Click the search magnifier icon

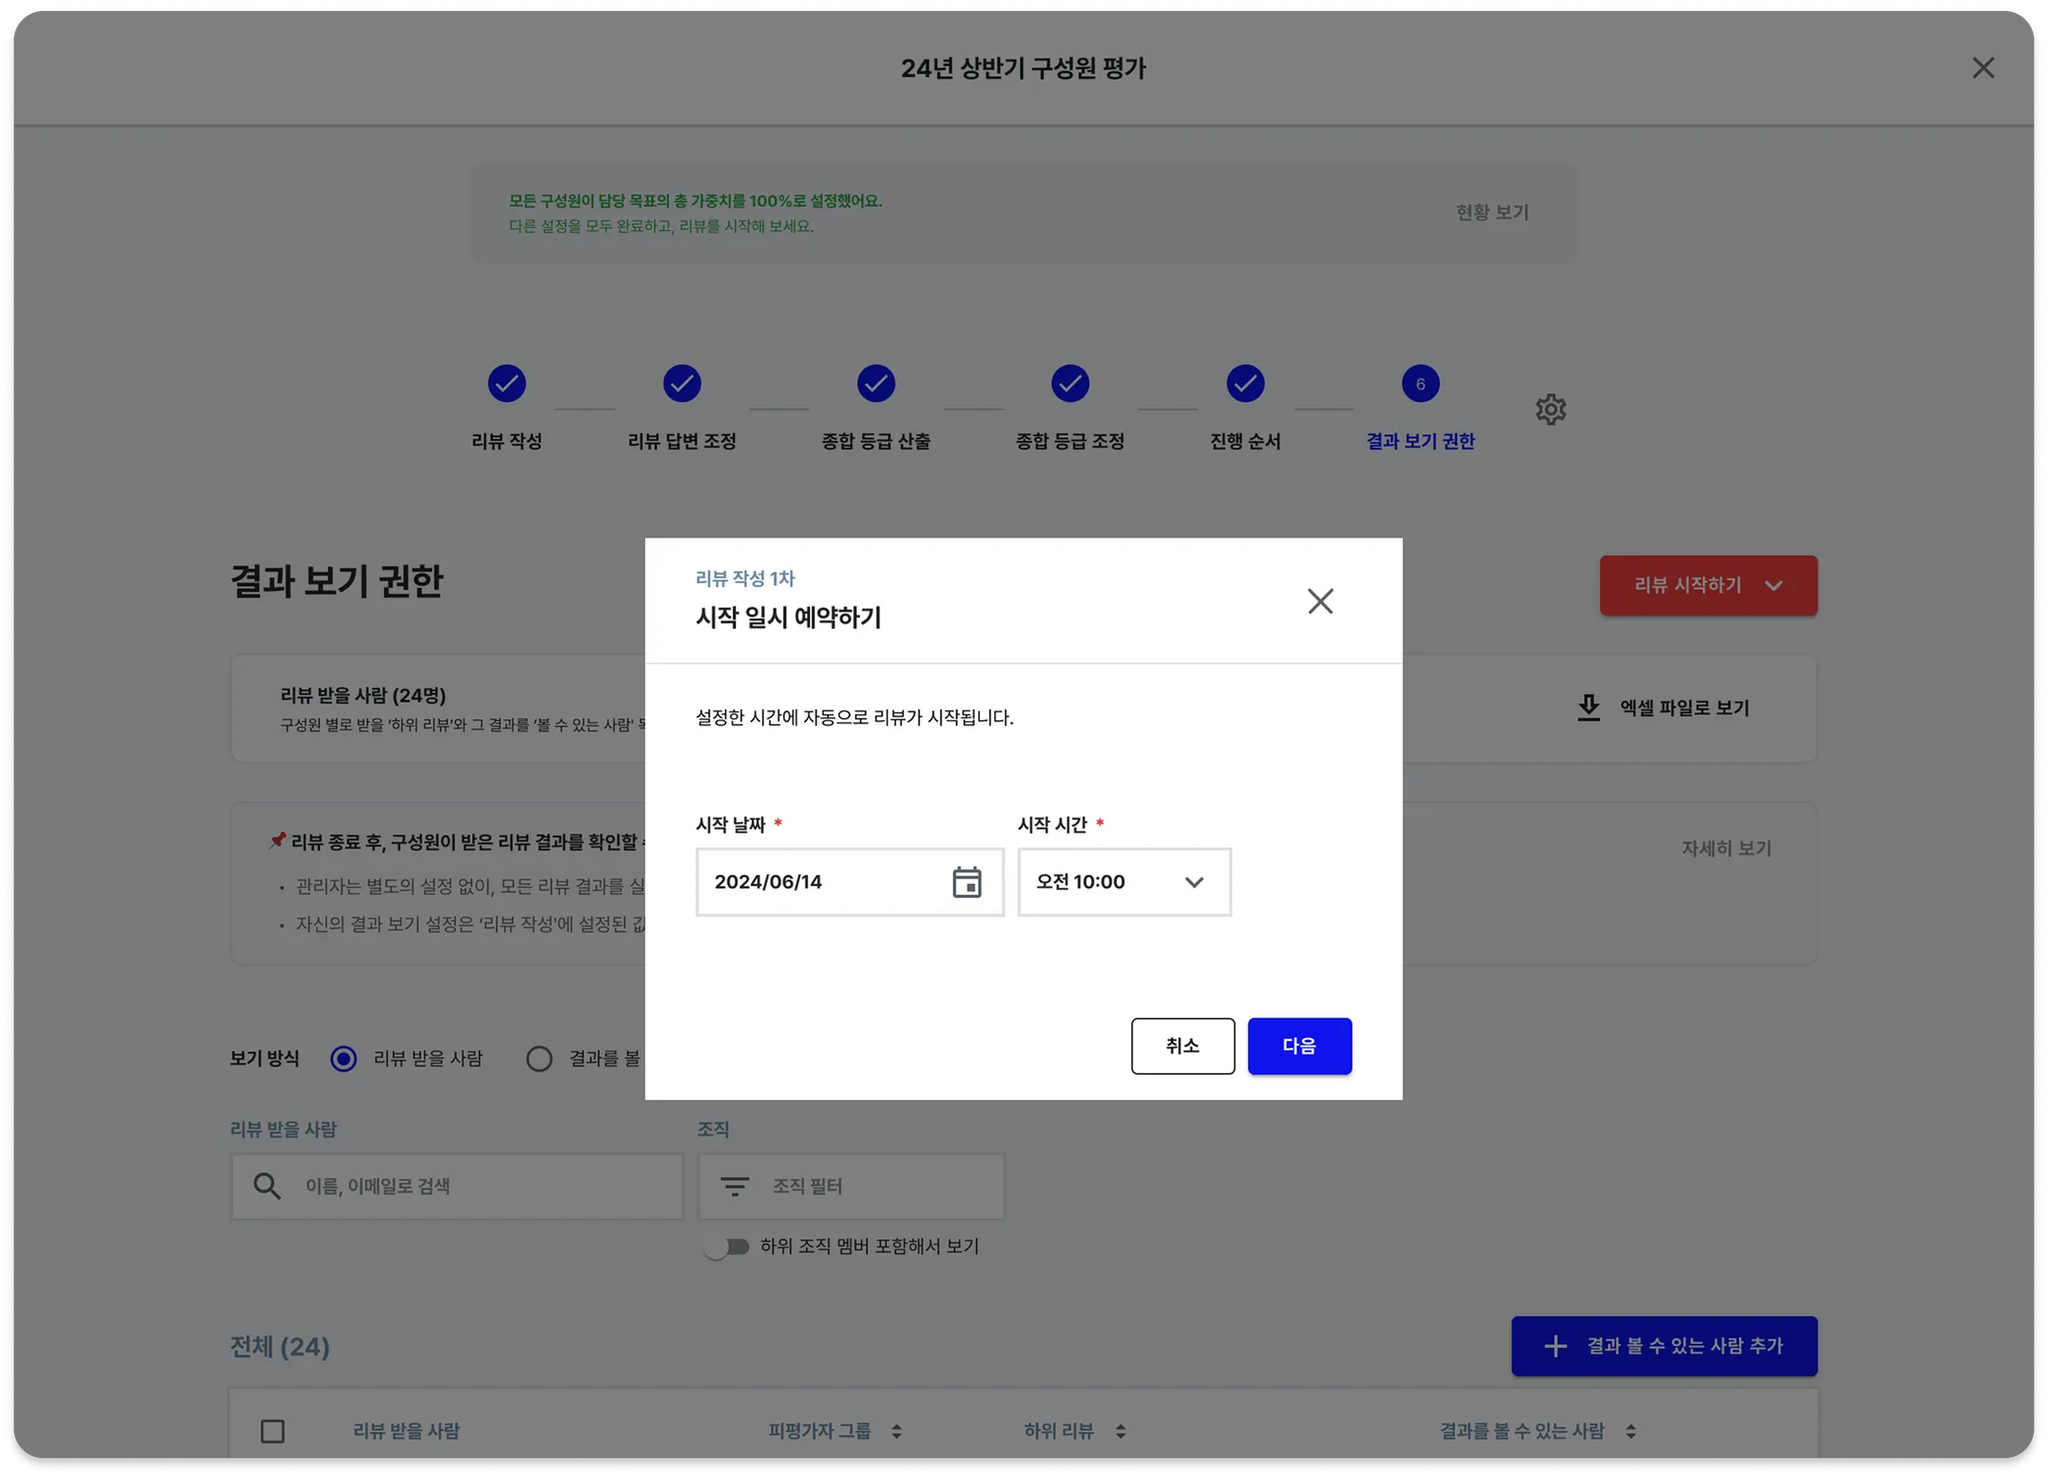pyautogui.click(x=267, y=1186)
